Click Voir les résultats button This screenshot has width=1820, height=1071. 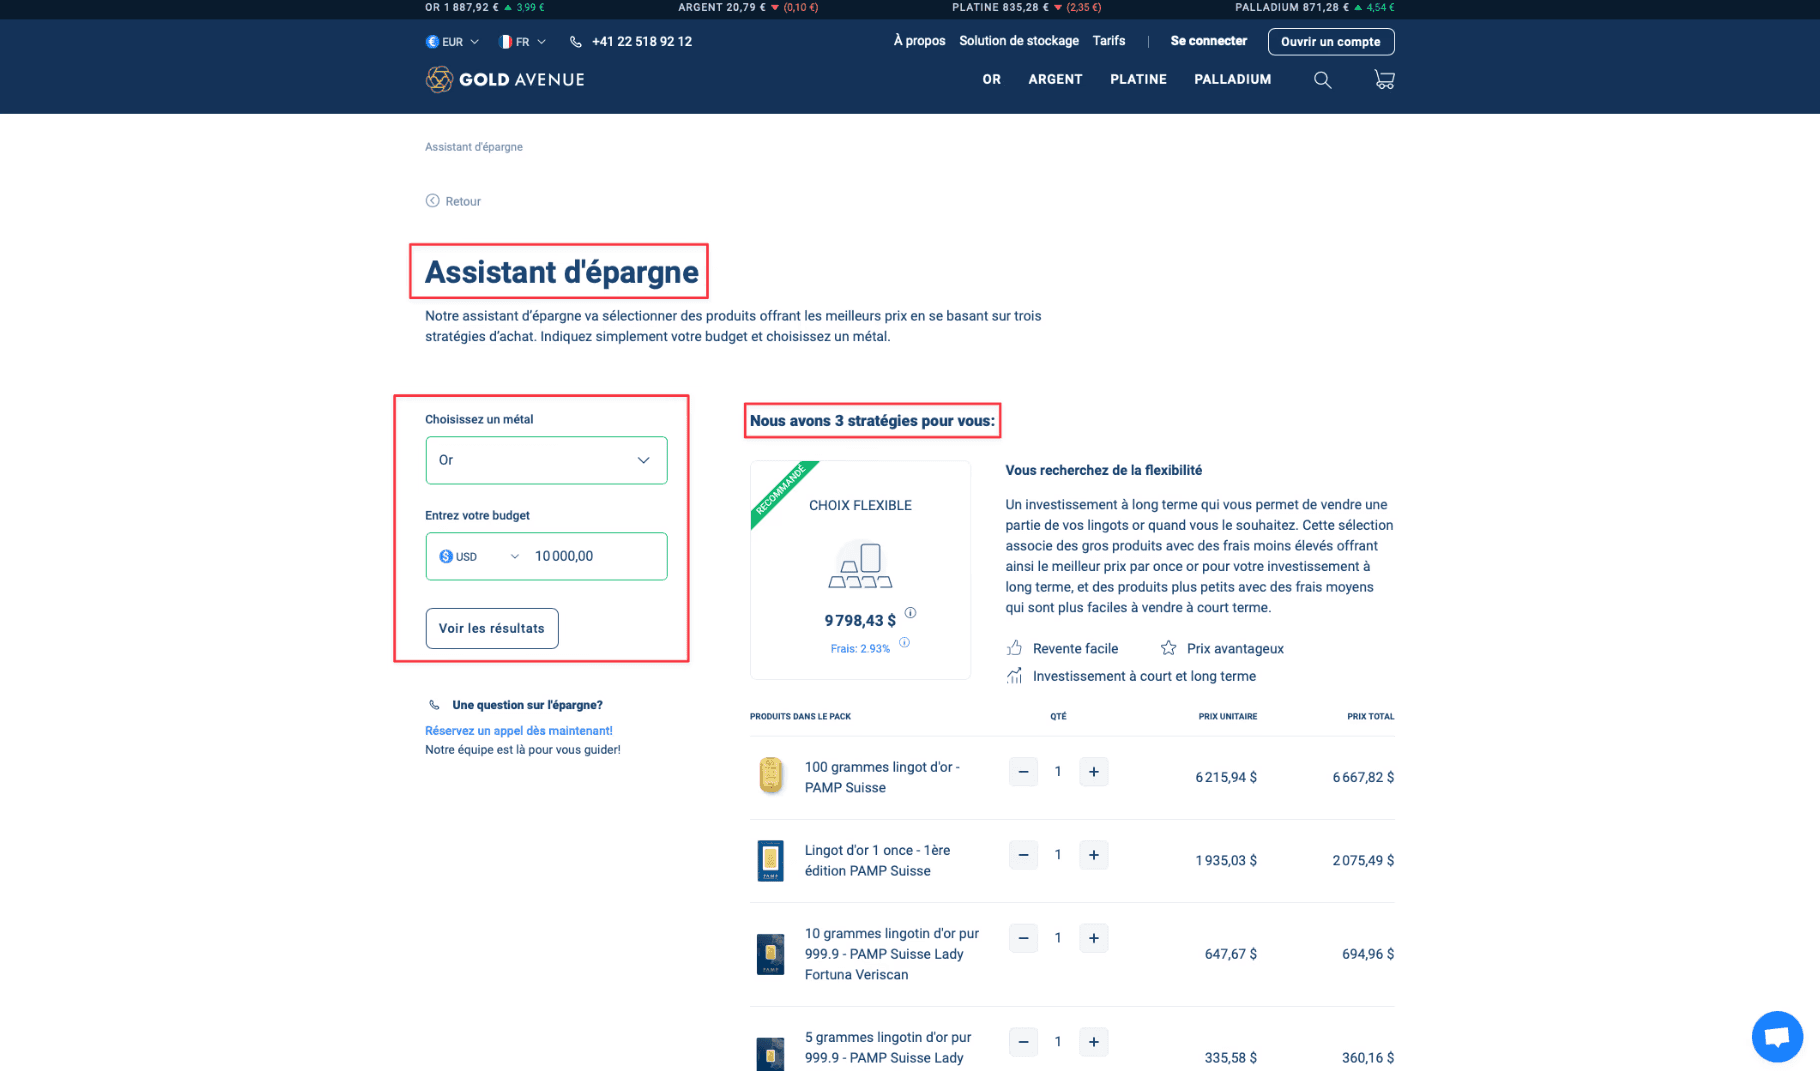[x=492, y=628]
